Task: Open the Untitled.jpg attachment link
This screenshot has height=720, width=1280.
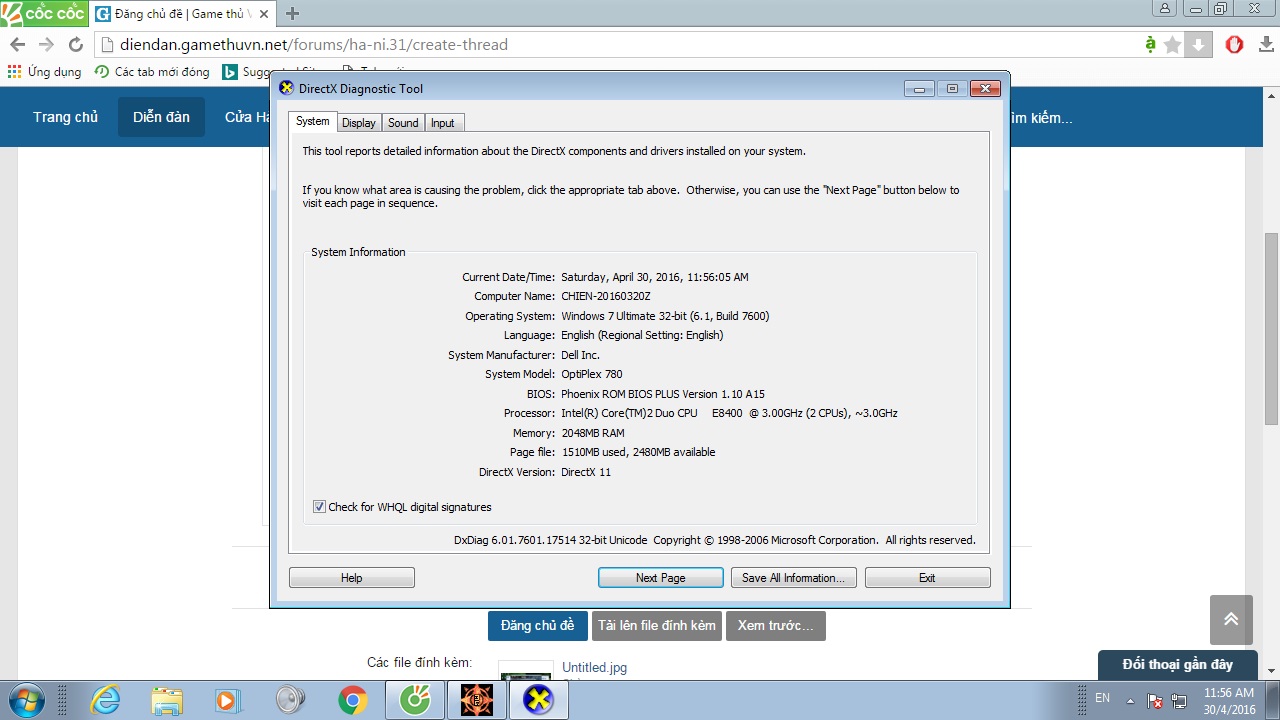Action: pyautogui.click(x=594, y=667)
